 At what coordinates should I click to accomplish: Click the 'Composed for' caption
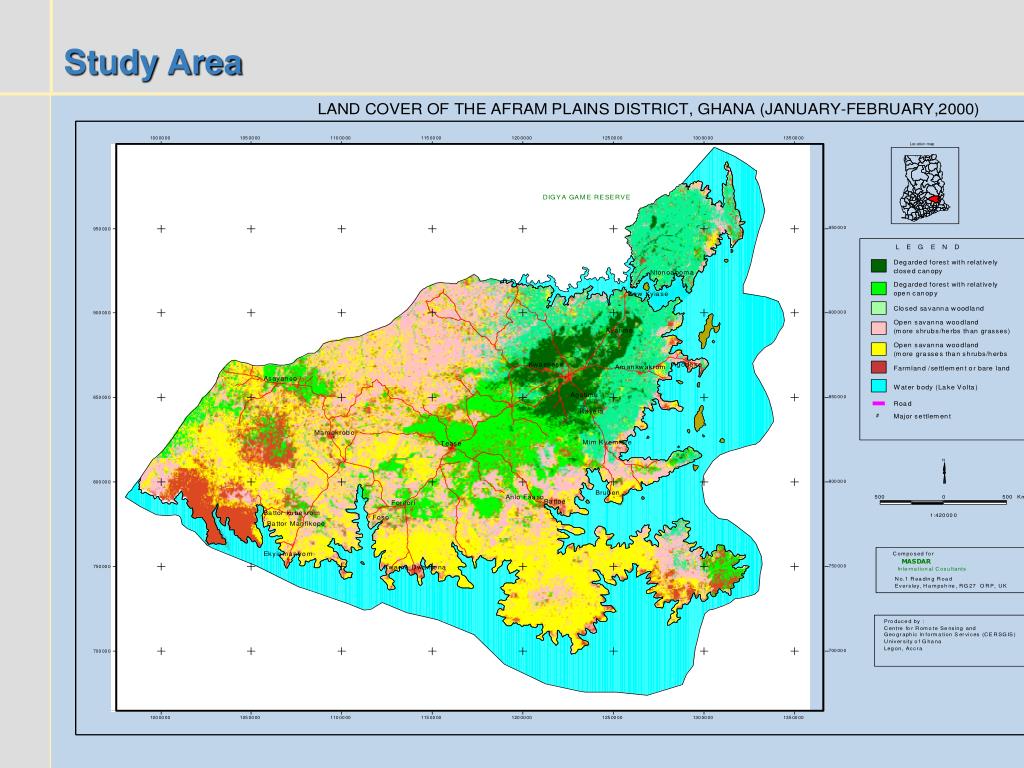click(x=913, y=554)
